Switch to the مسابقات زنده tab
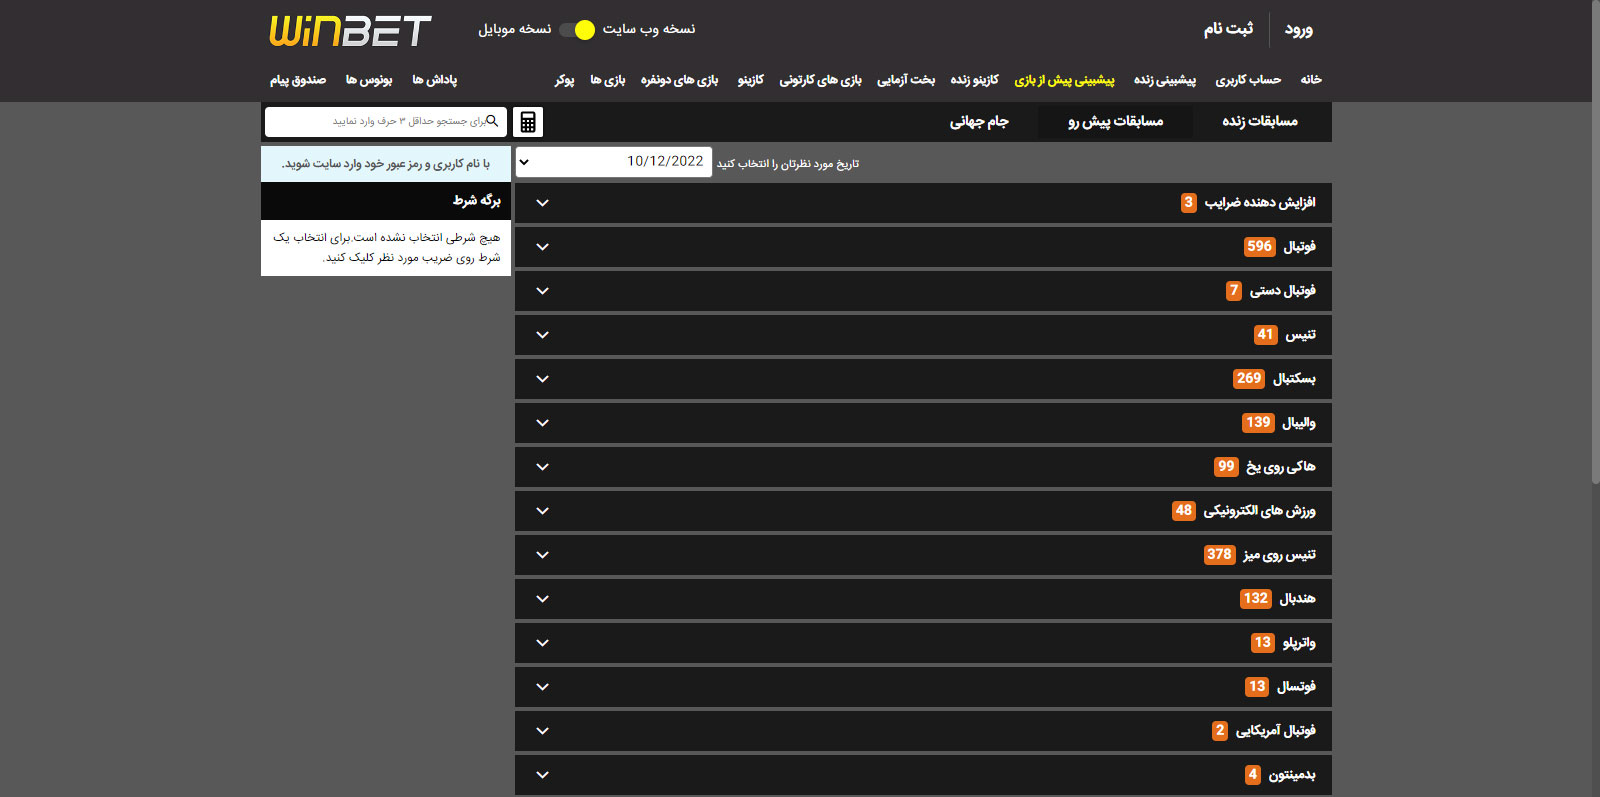Image resolution: width=1600 pixels, height=797 pixels. pos(1260,122)
